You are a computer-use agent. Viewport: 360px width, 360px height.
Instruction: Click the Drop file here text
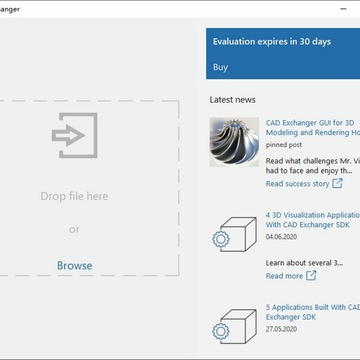[x=74, y=196]
